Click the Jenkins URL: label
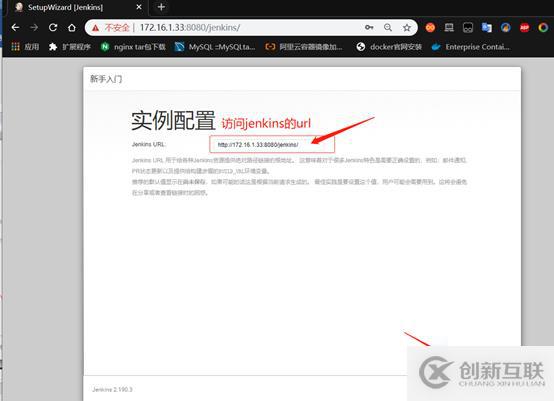 148,145
